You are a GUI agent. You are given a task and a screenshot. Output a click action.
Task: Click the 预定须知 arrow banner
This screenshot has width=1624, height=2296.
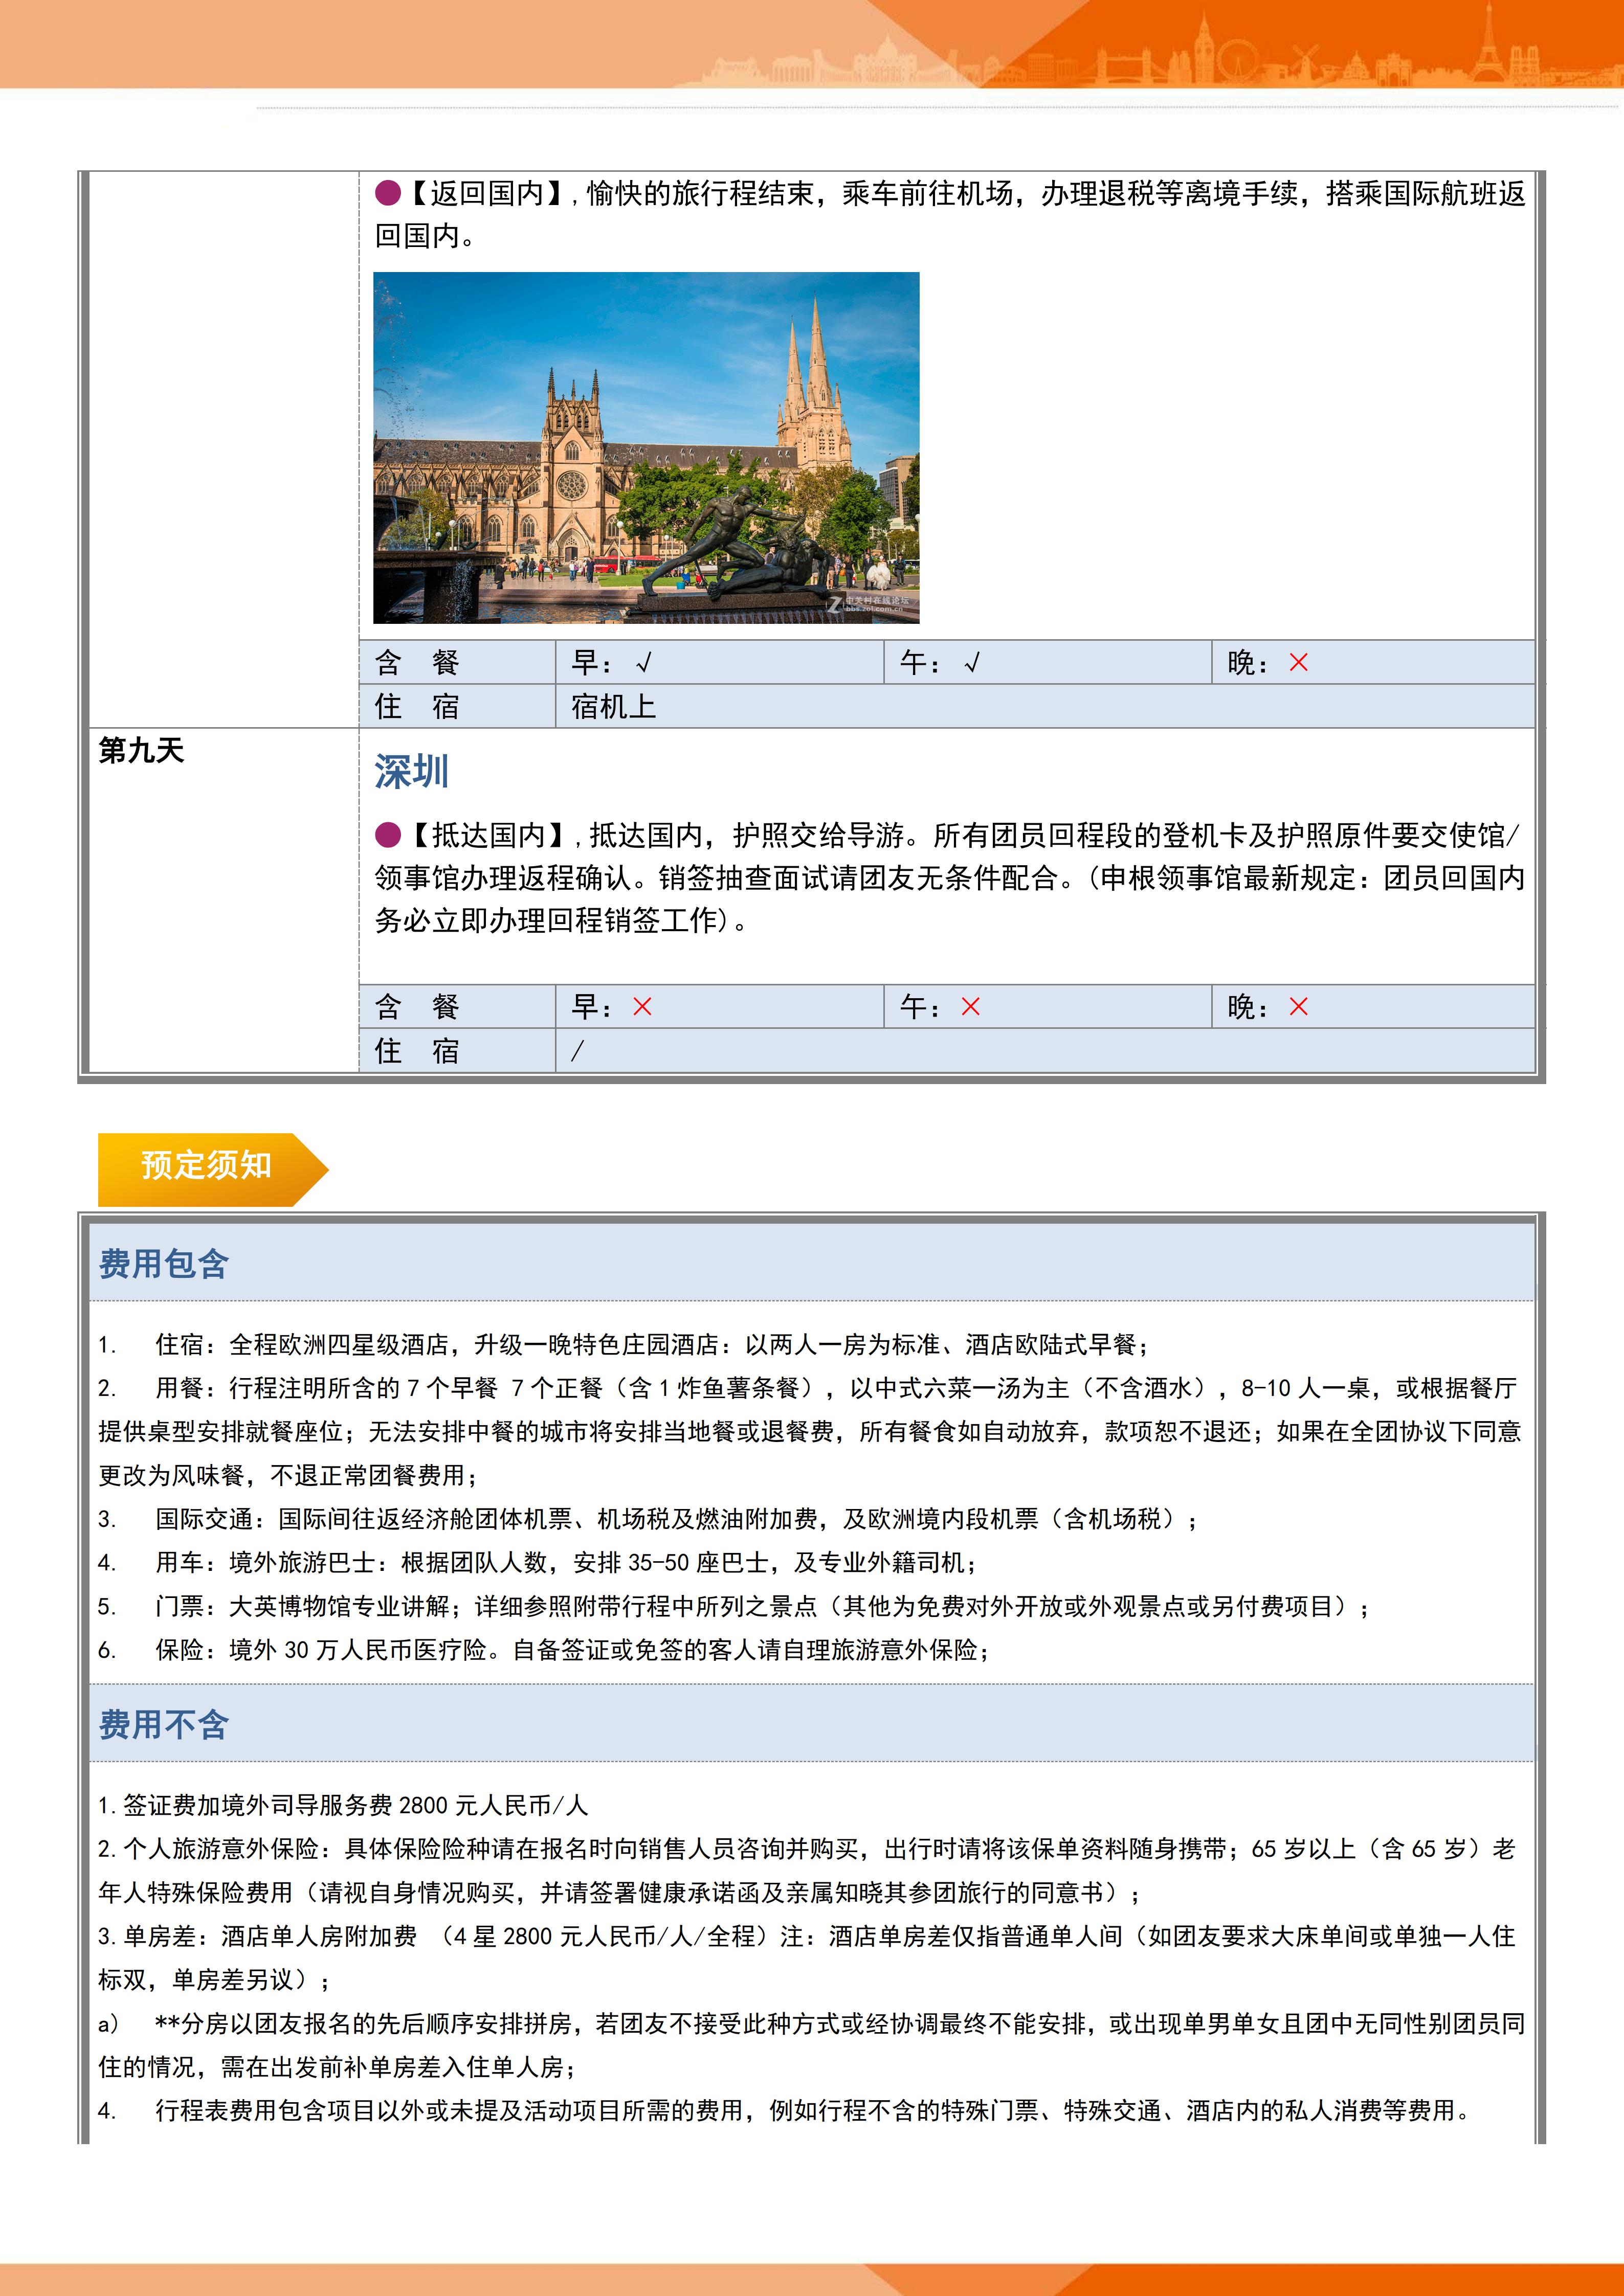pyautogui.click(x=207, y=1166)
